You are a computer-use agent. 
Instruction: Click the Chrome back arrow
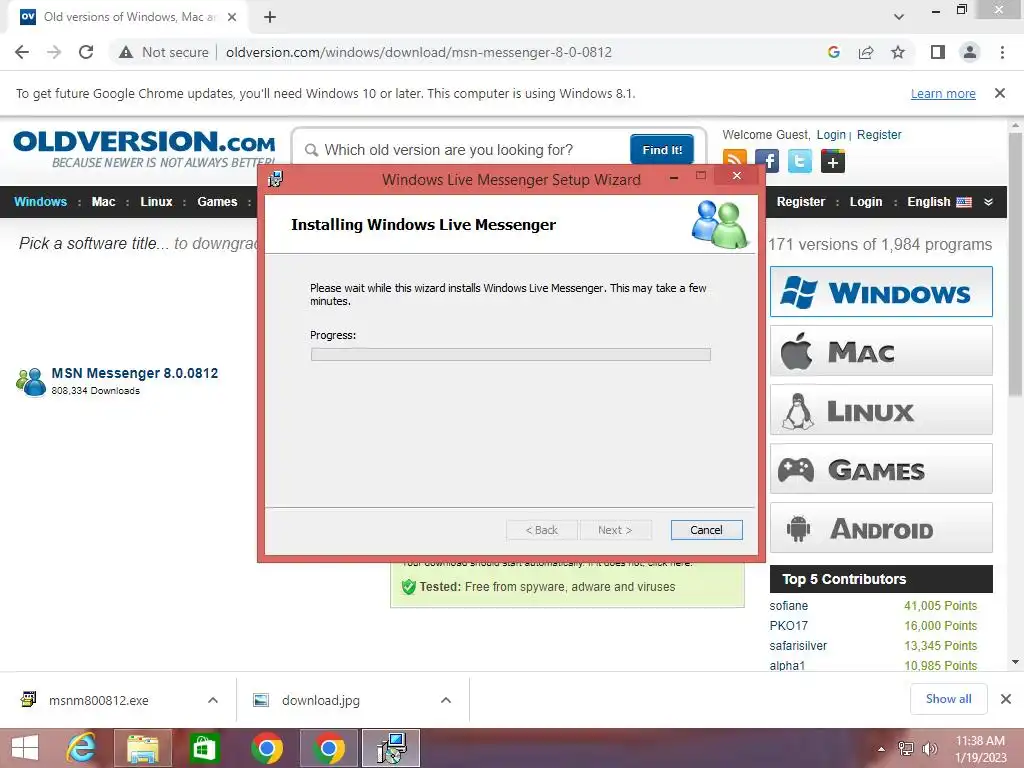(22, 52)
